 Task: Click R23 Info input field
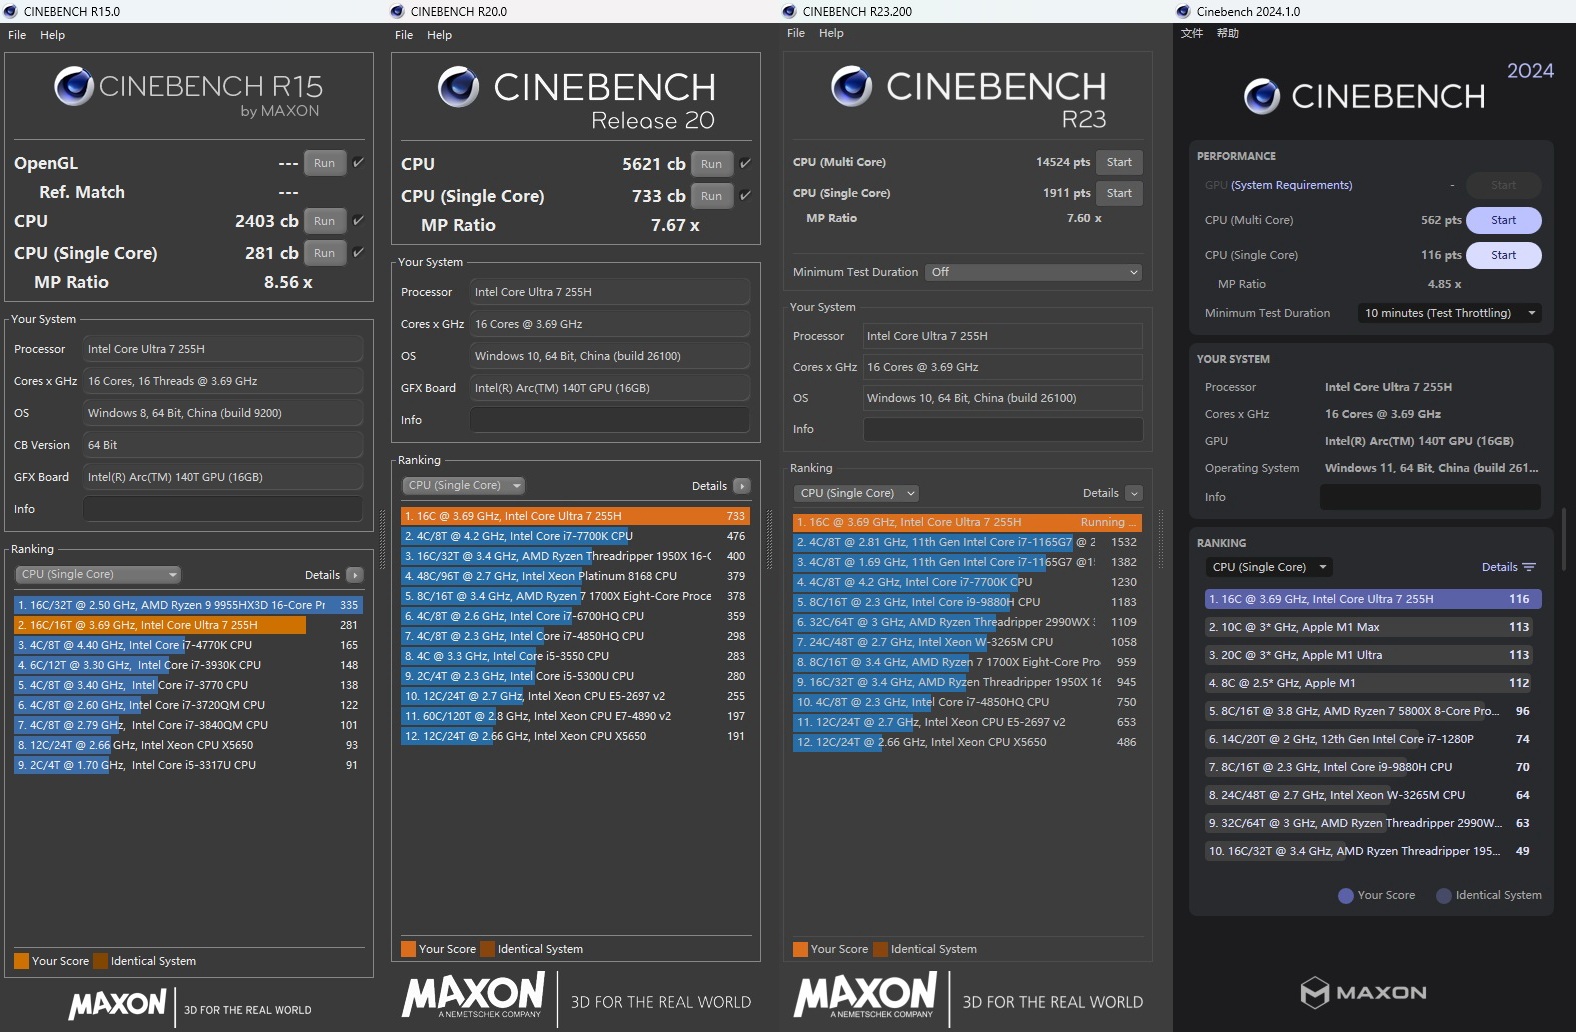(x=1003, y=429)
